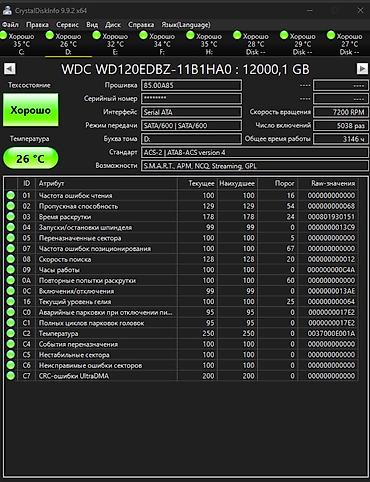Screen dimensions: 370x482
Task: Click the masked Серийный номер field
Action: [191, 99]
